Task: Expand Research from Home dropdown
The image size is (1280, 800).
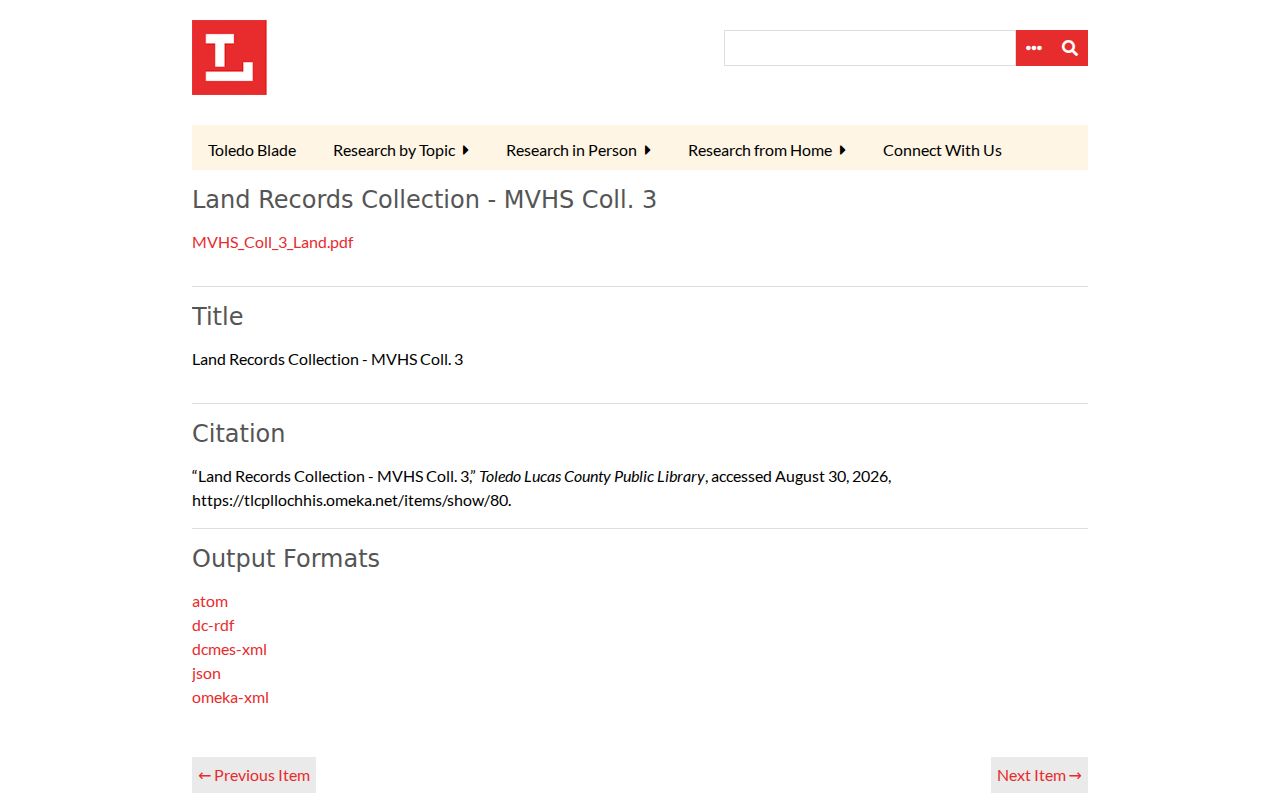Action: (767, 150)
